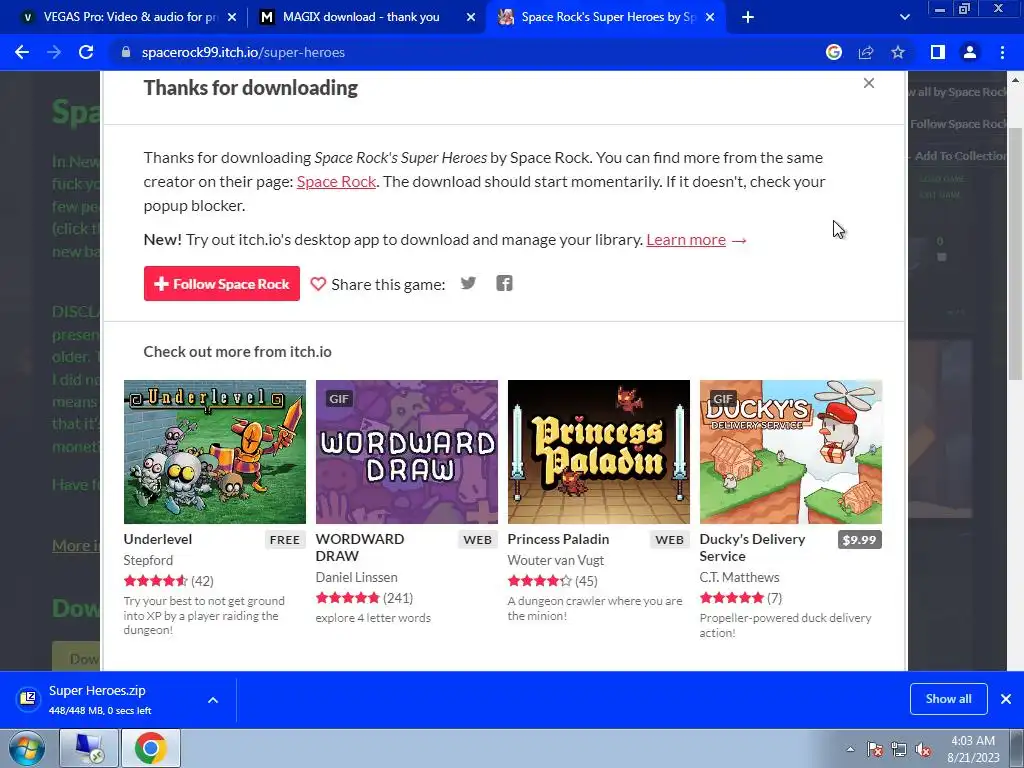1024x768 pixels.
Task: Close the MAGIX download tab
Action: point(471,17)
